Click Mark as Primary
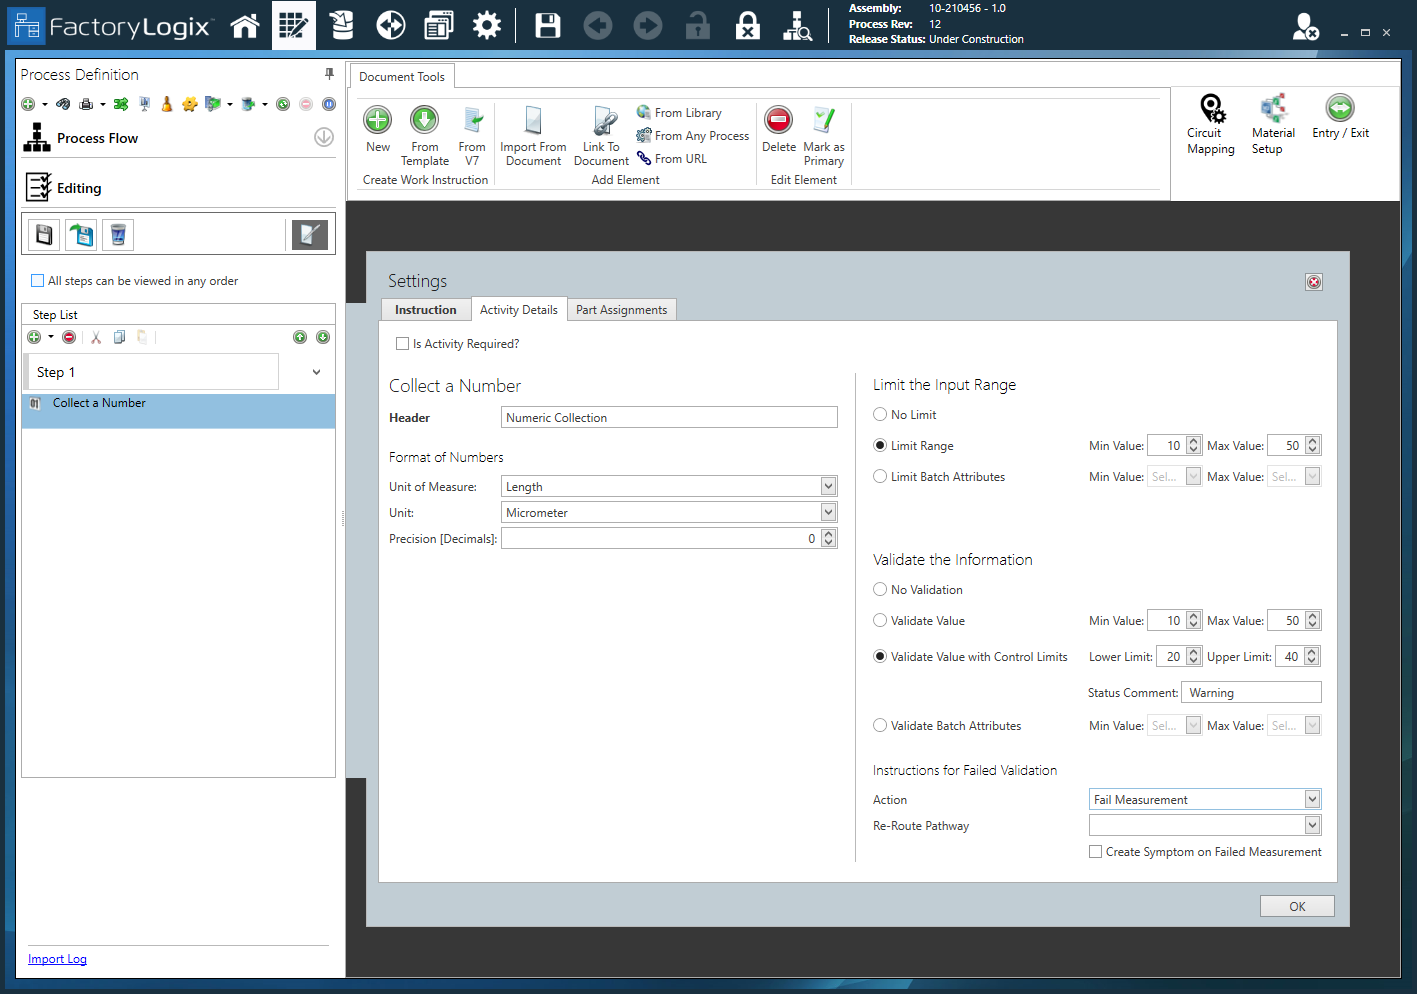The image size is (1417, 994). coord(823,133)
